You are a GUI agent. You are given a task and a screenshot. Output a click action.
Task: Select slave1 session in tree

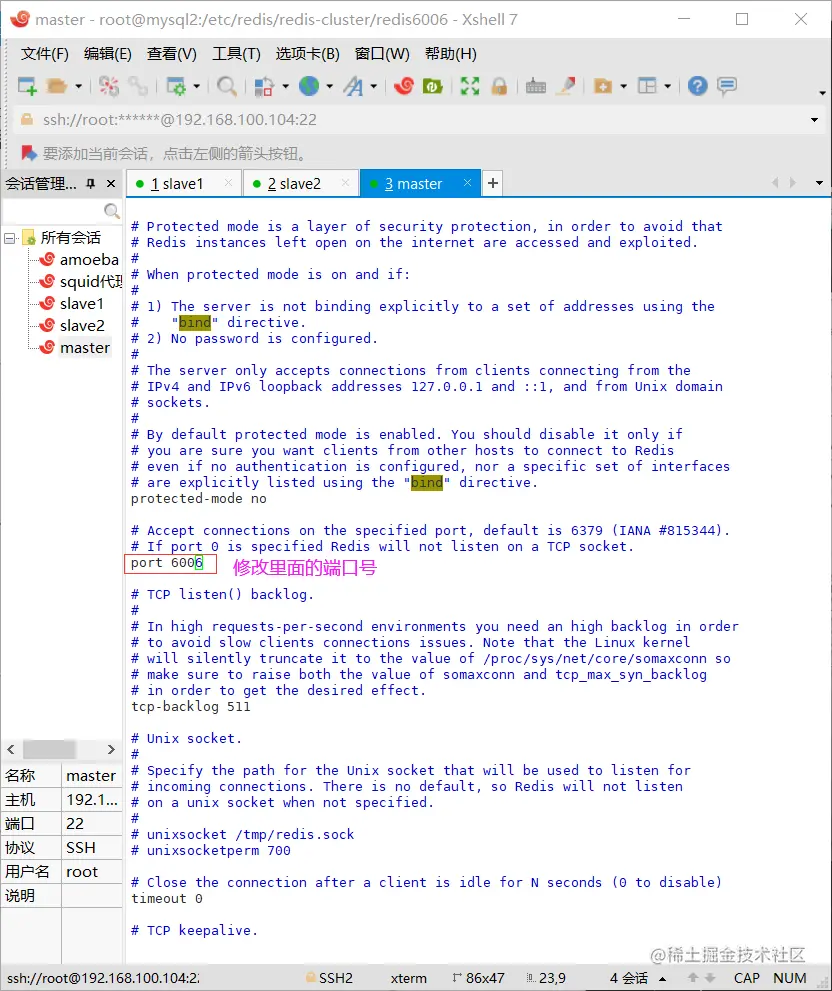(81, 304)
